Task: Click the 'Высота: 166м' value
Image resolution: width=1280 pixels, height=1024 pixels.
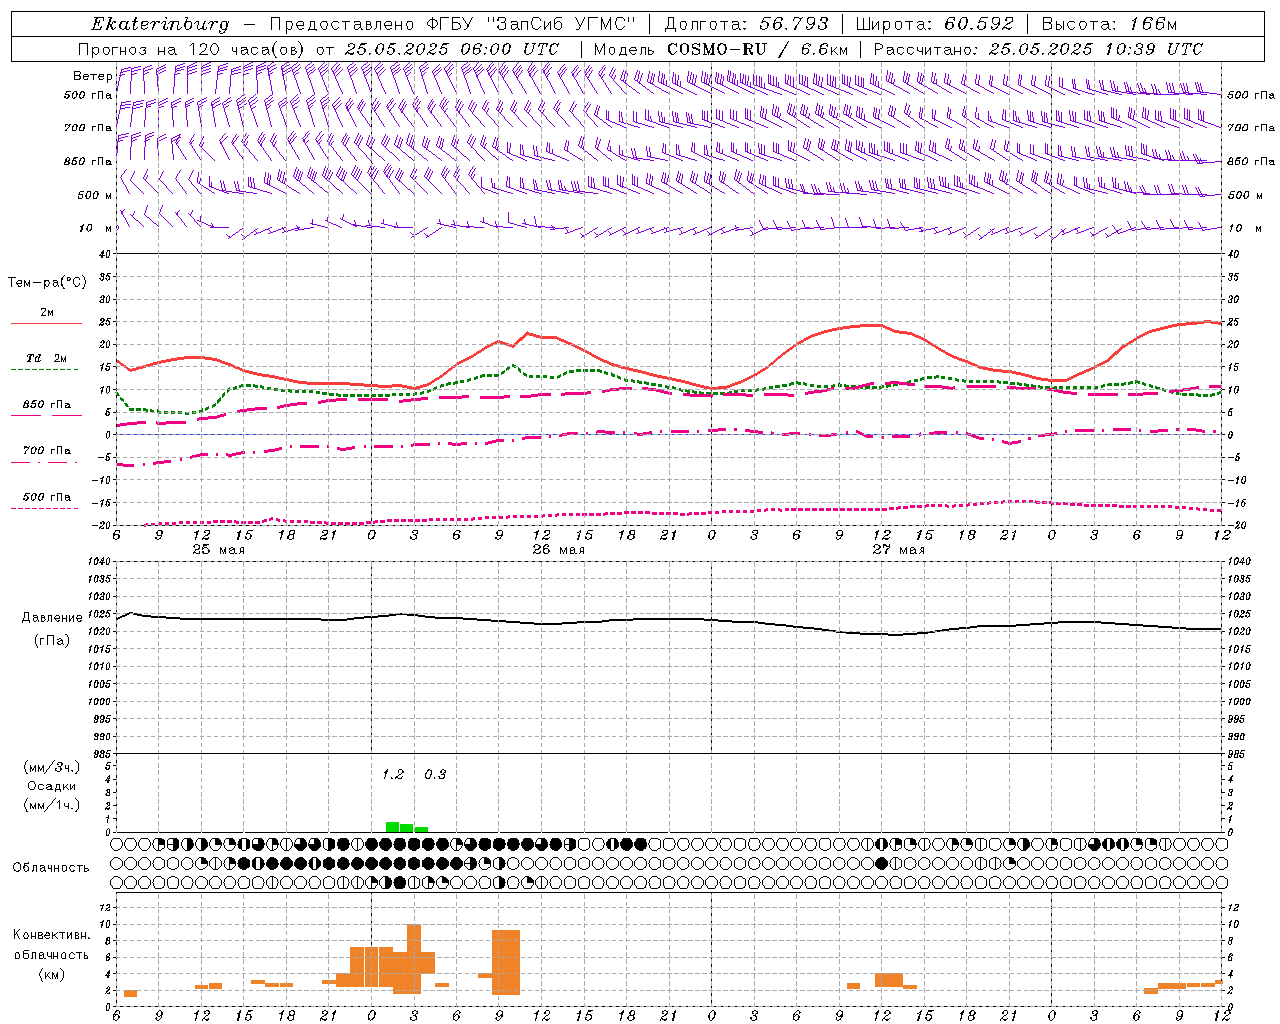Action: point(1109,24)
